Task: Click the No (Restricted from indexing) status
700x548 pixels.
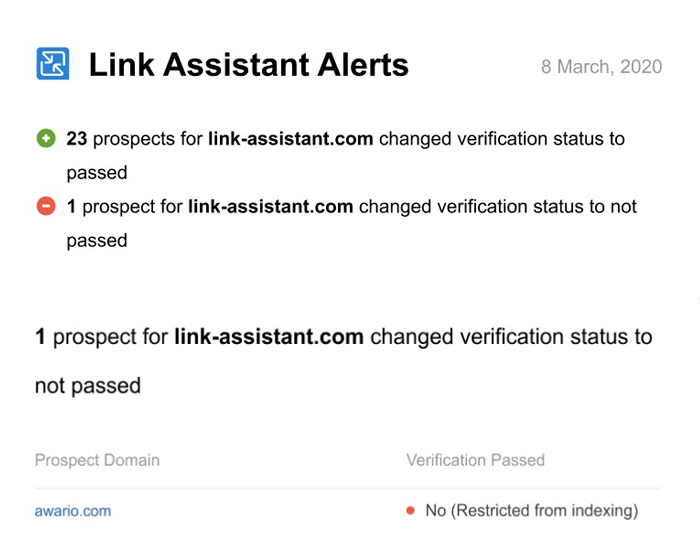Action: [532, 511]
